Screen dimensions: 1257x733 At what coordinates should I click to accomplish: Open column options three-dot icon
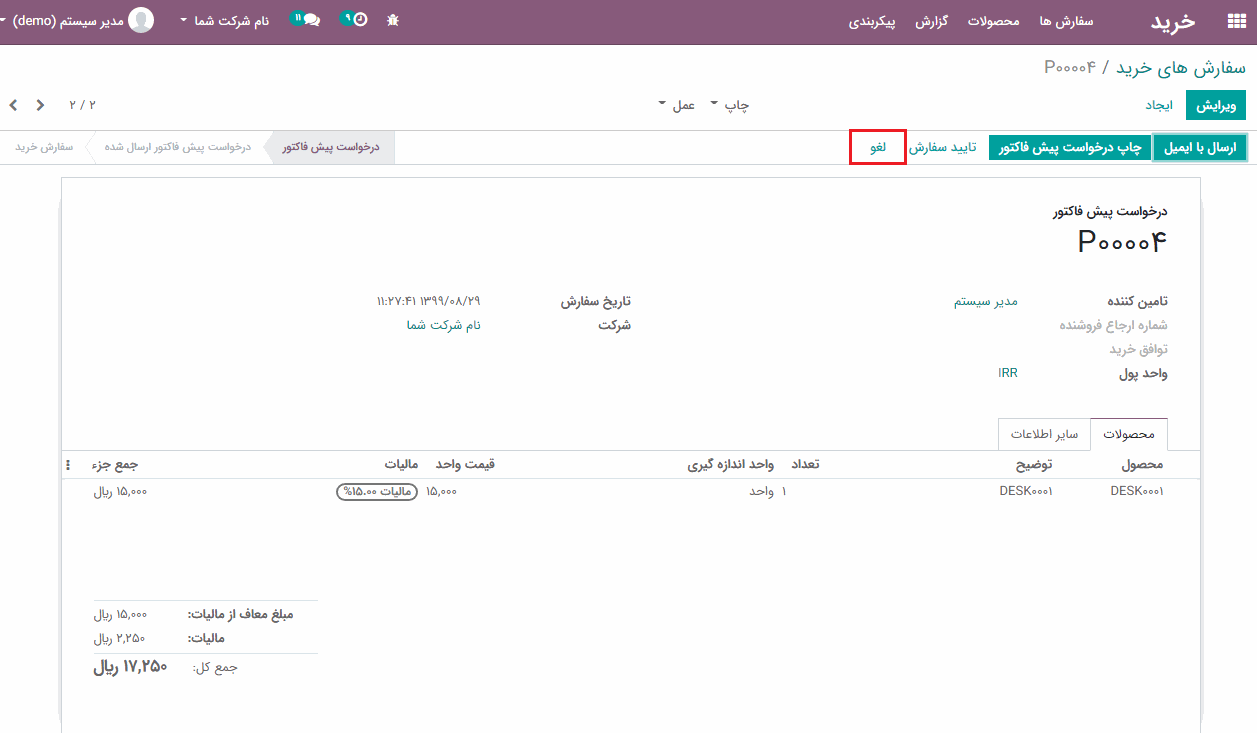68,465
